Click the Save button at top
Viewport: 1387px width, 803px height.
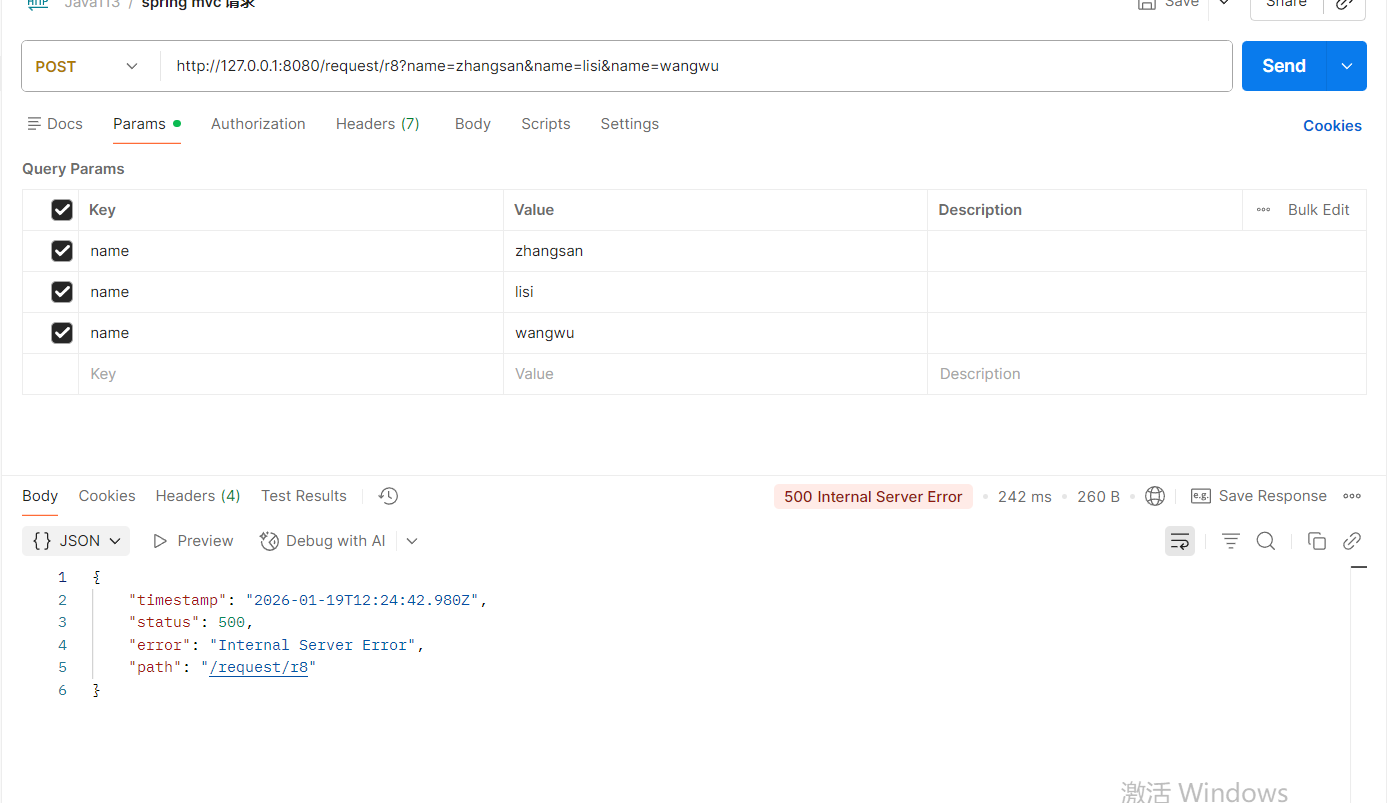click(x=1169, y=4)
